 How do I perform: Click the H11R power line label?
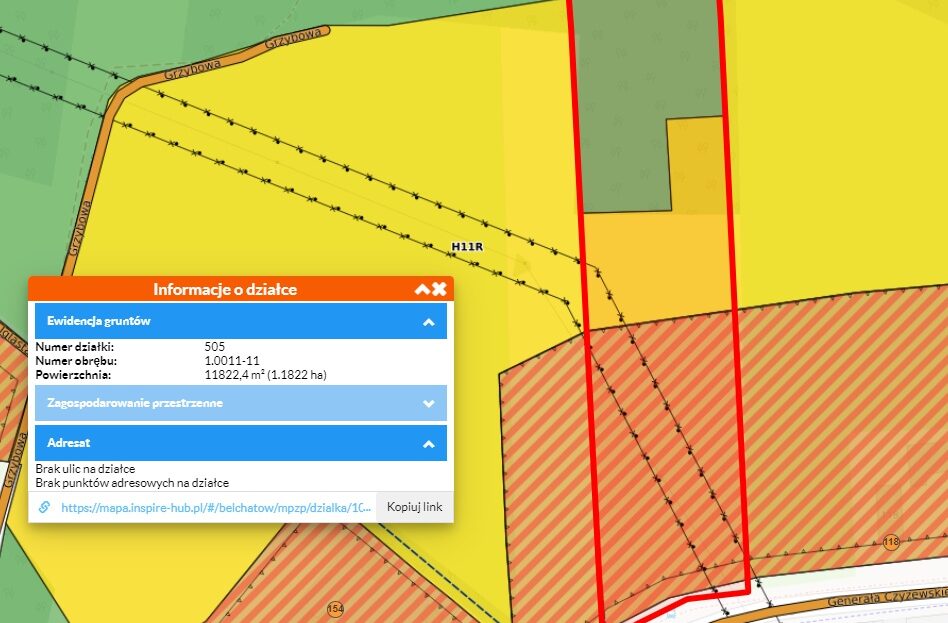click(x=467, y=246)
